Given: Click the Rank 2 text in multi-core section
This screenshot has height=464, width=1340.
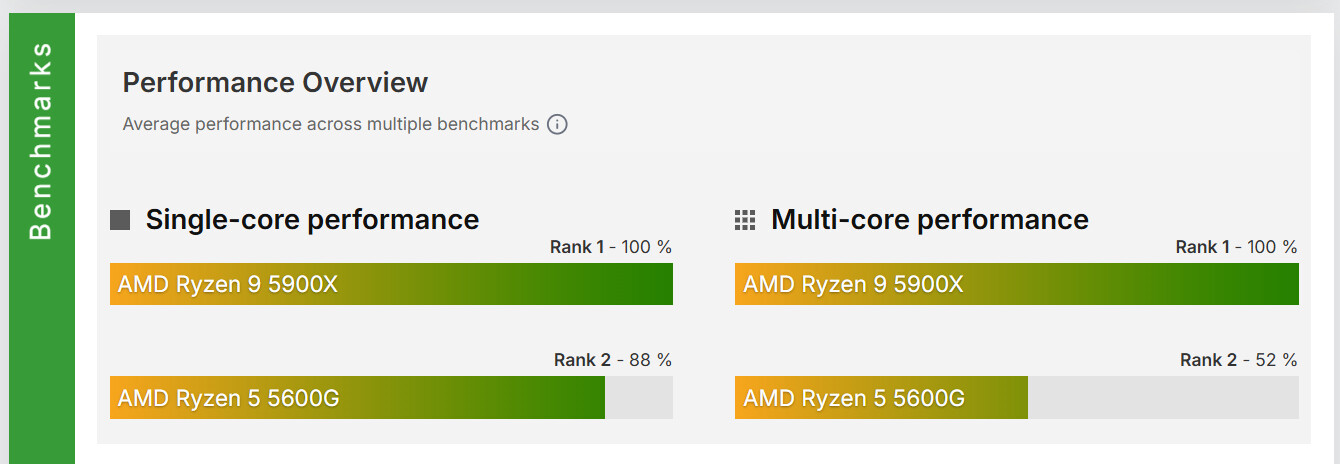Looking at the screenshot, I should (1208, 360).
